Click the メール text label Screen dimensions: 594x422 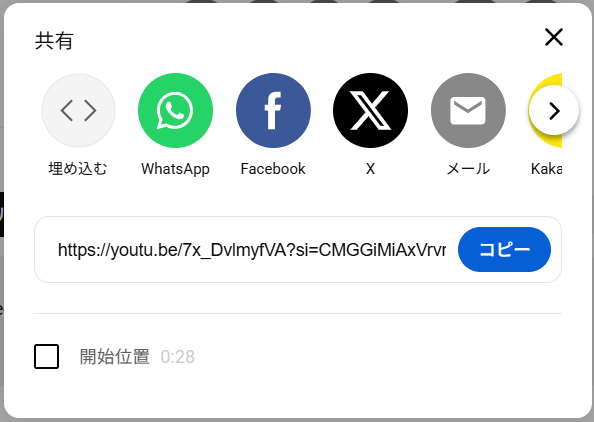[x=468, y=169]
